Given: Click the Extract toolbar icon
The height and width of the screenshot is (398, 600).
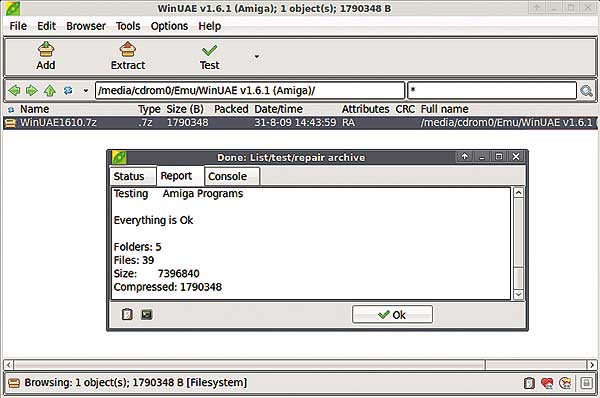Looking at the screenshot, I should (x=127, y=50).
